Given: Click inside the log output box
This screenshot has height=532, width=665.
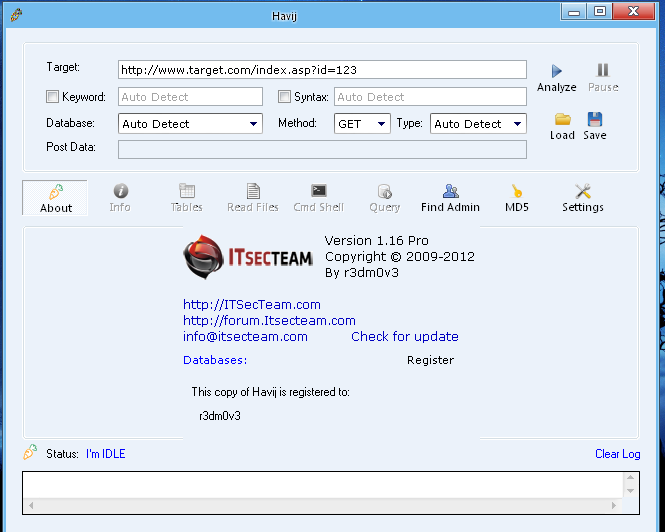Looking at the screenshot, I should pos(322,485).
